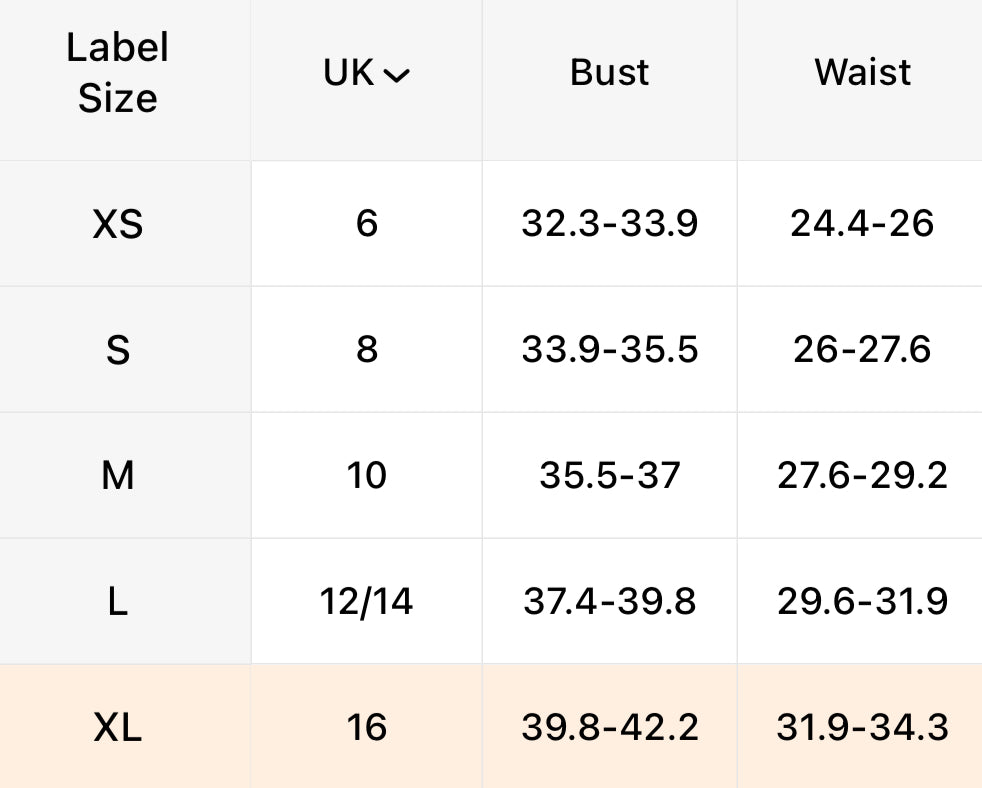982x788 pixels.
Task: Click UK size 16 cell
Action: (367, 727)
